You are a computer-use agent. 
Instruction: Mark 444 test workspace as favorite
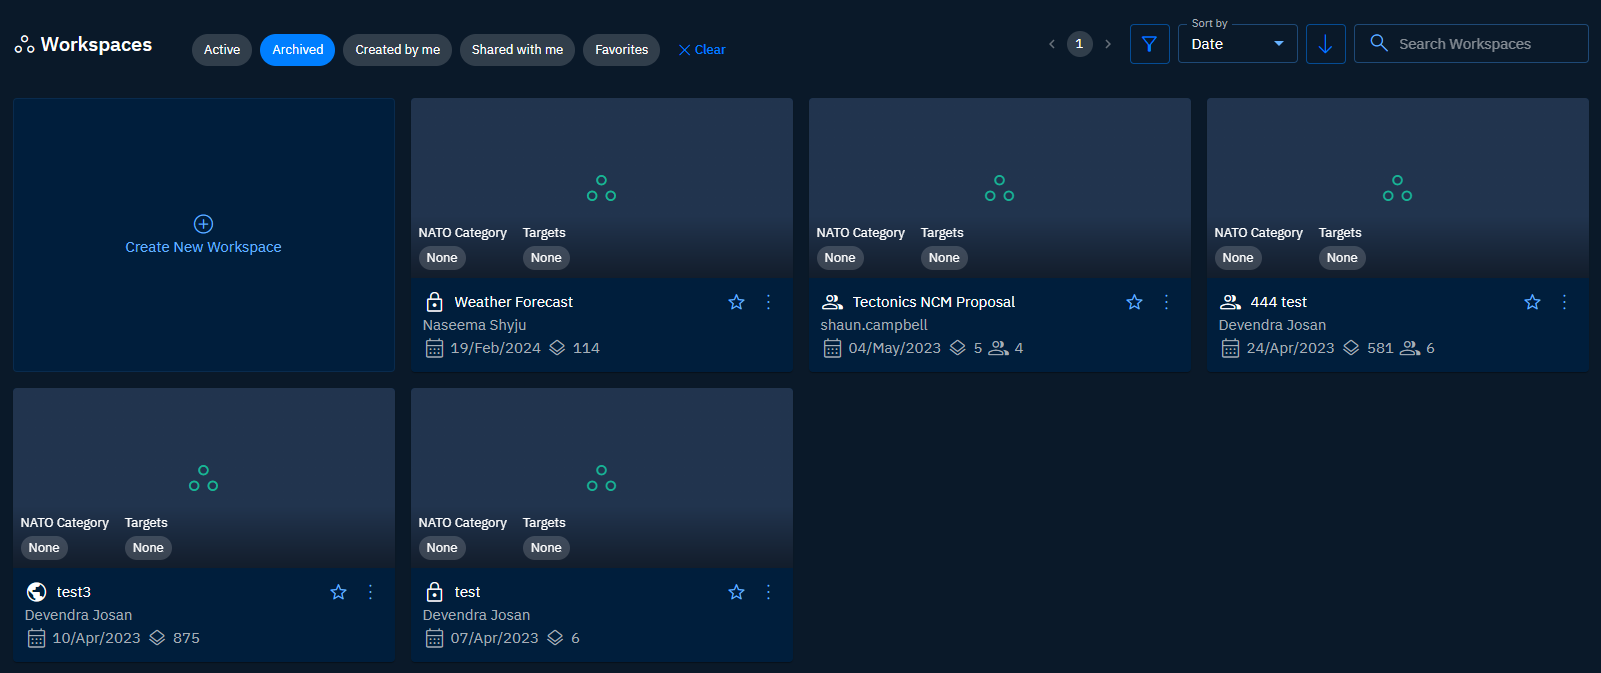click(x=1532, y=302)
